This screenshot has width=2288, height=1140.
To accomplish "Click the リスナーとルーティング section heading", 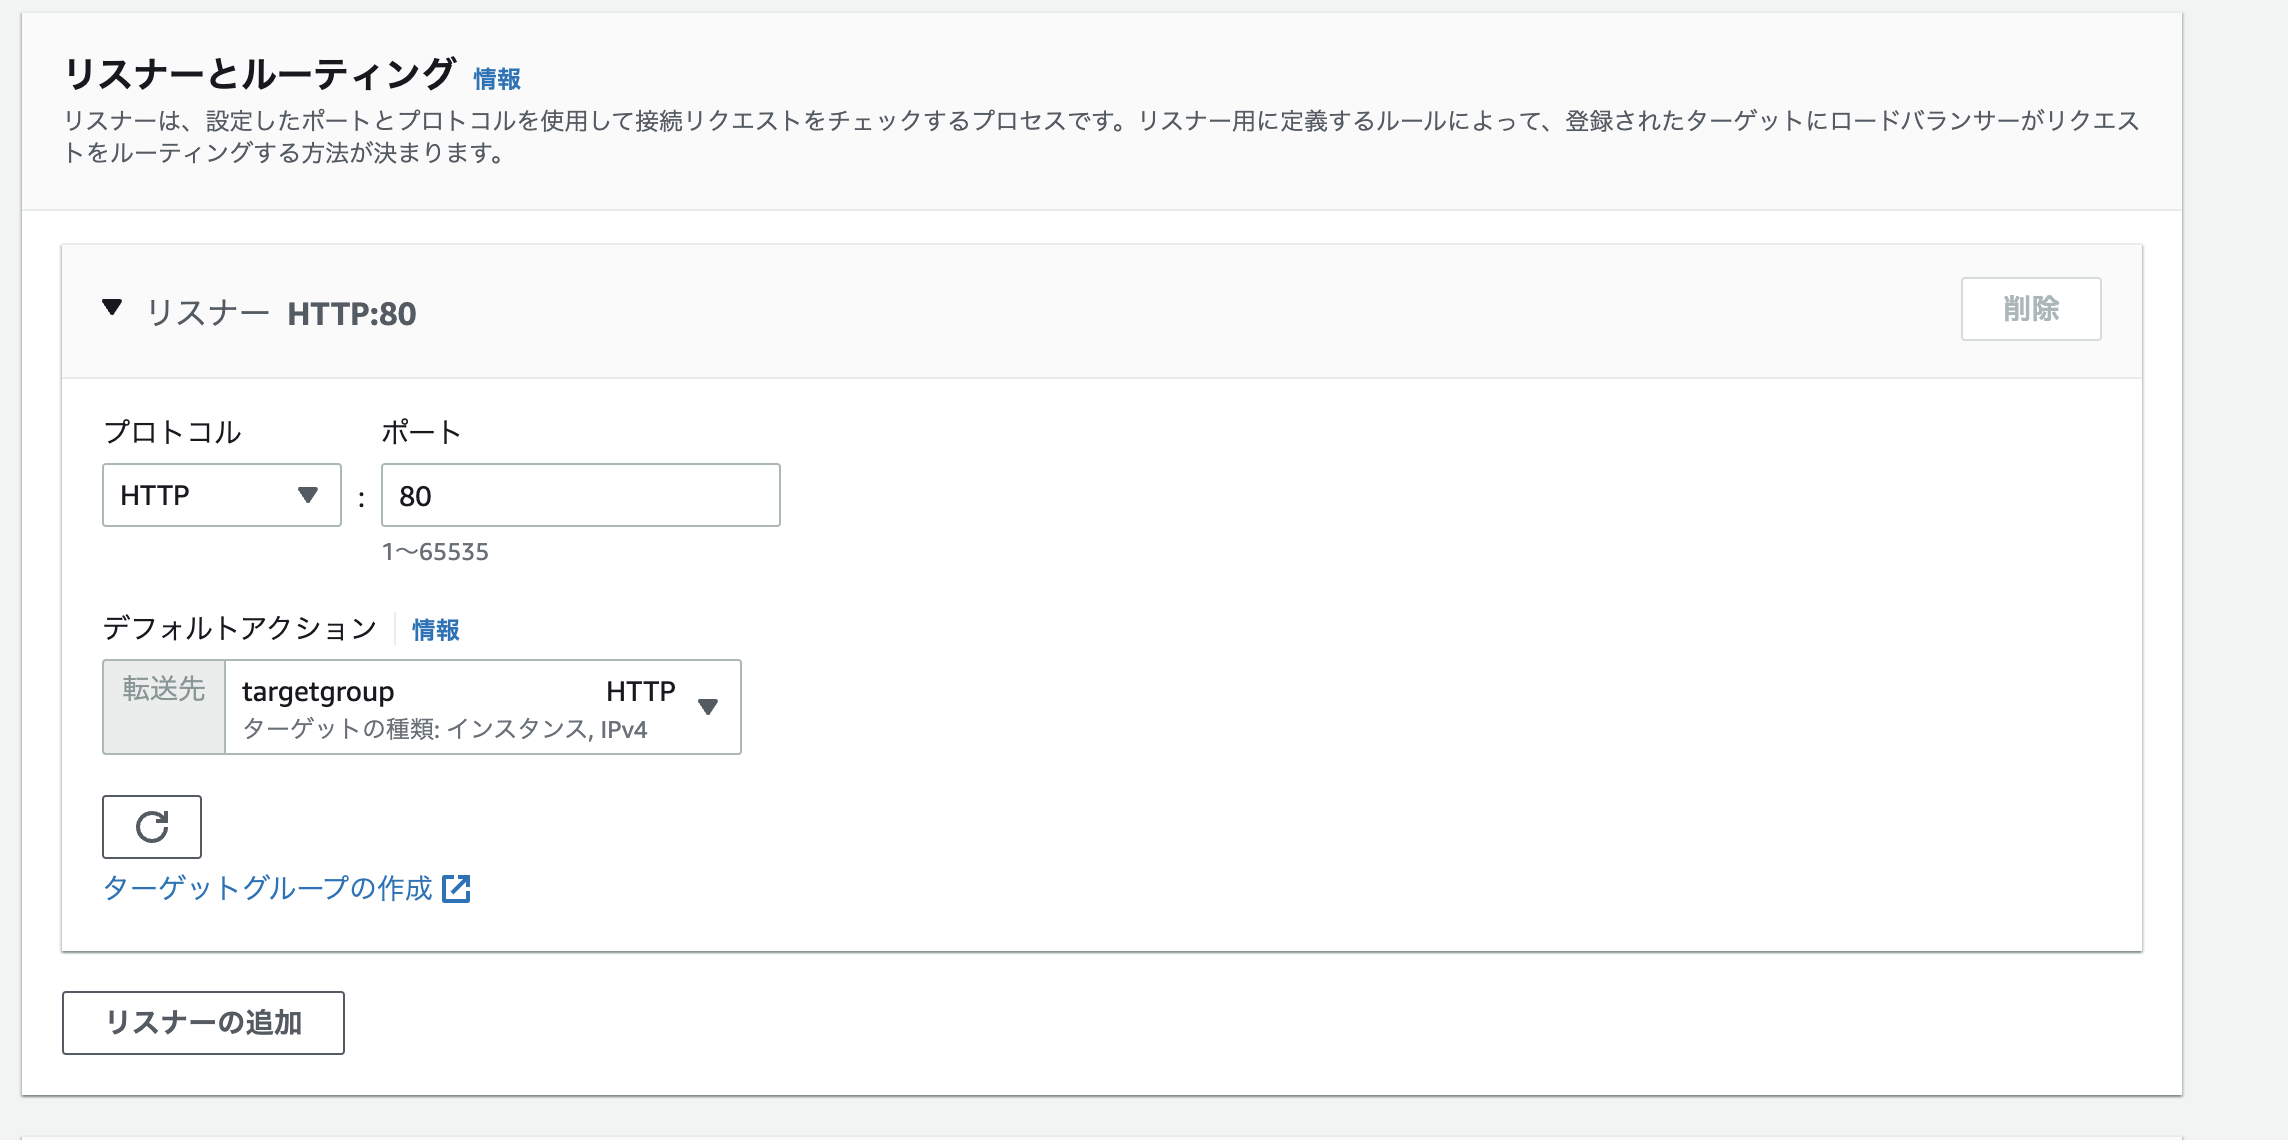I will 260,74.
